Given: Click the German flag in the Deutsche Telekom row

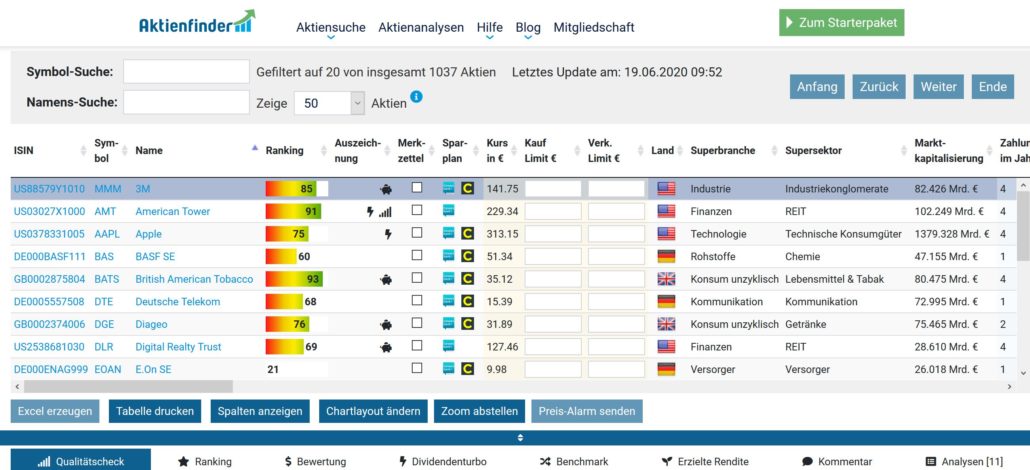Looking at the screenshot, I should point(666,302).
